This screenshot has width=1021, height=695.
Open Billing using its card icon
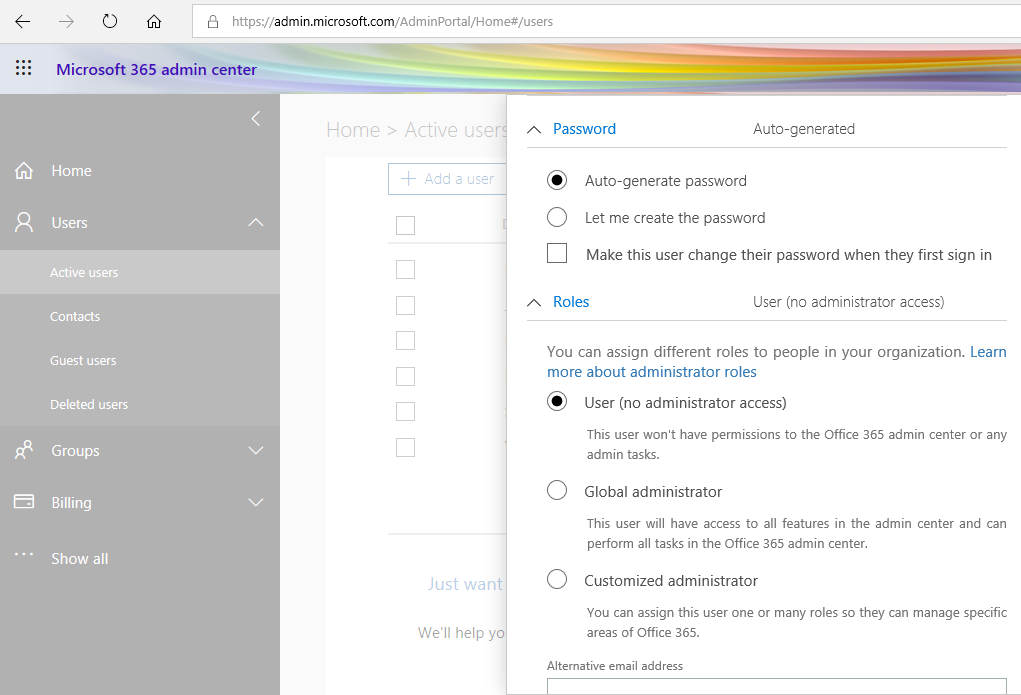coord(22,502)
